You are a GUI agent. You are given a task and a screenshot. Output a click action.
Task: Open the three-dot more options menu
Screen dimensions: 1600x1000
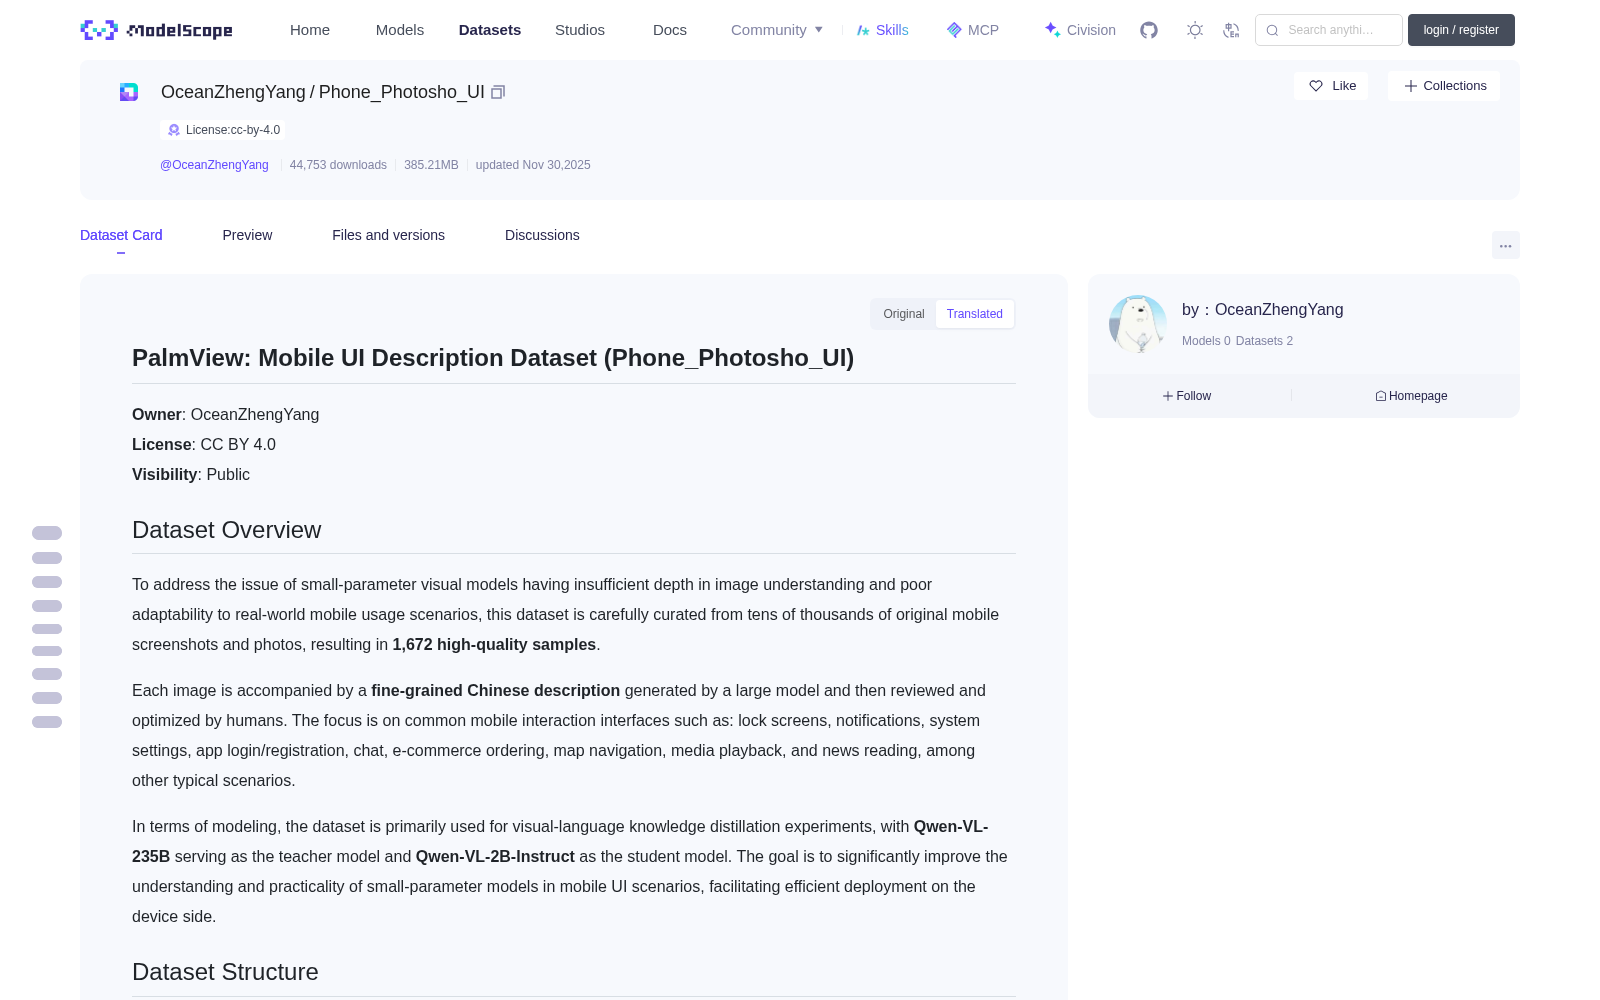[x=1506, y=245]
